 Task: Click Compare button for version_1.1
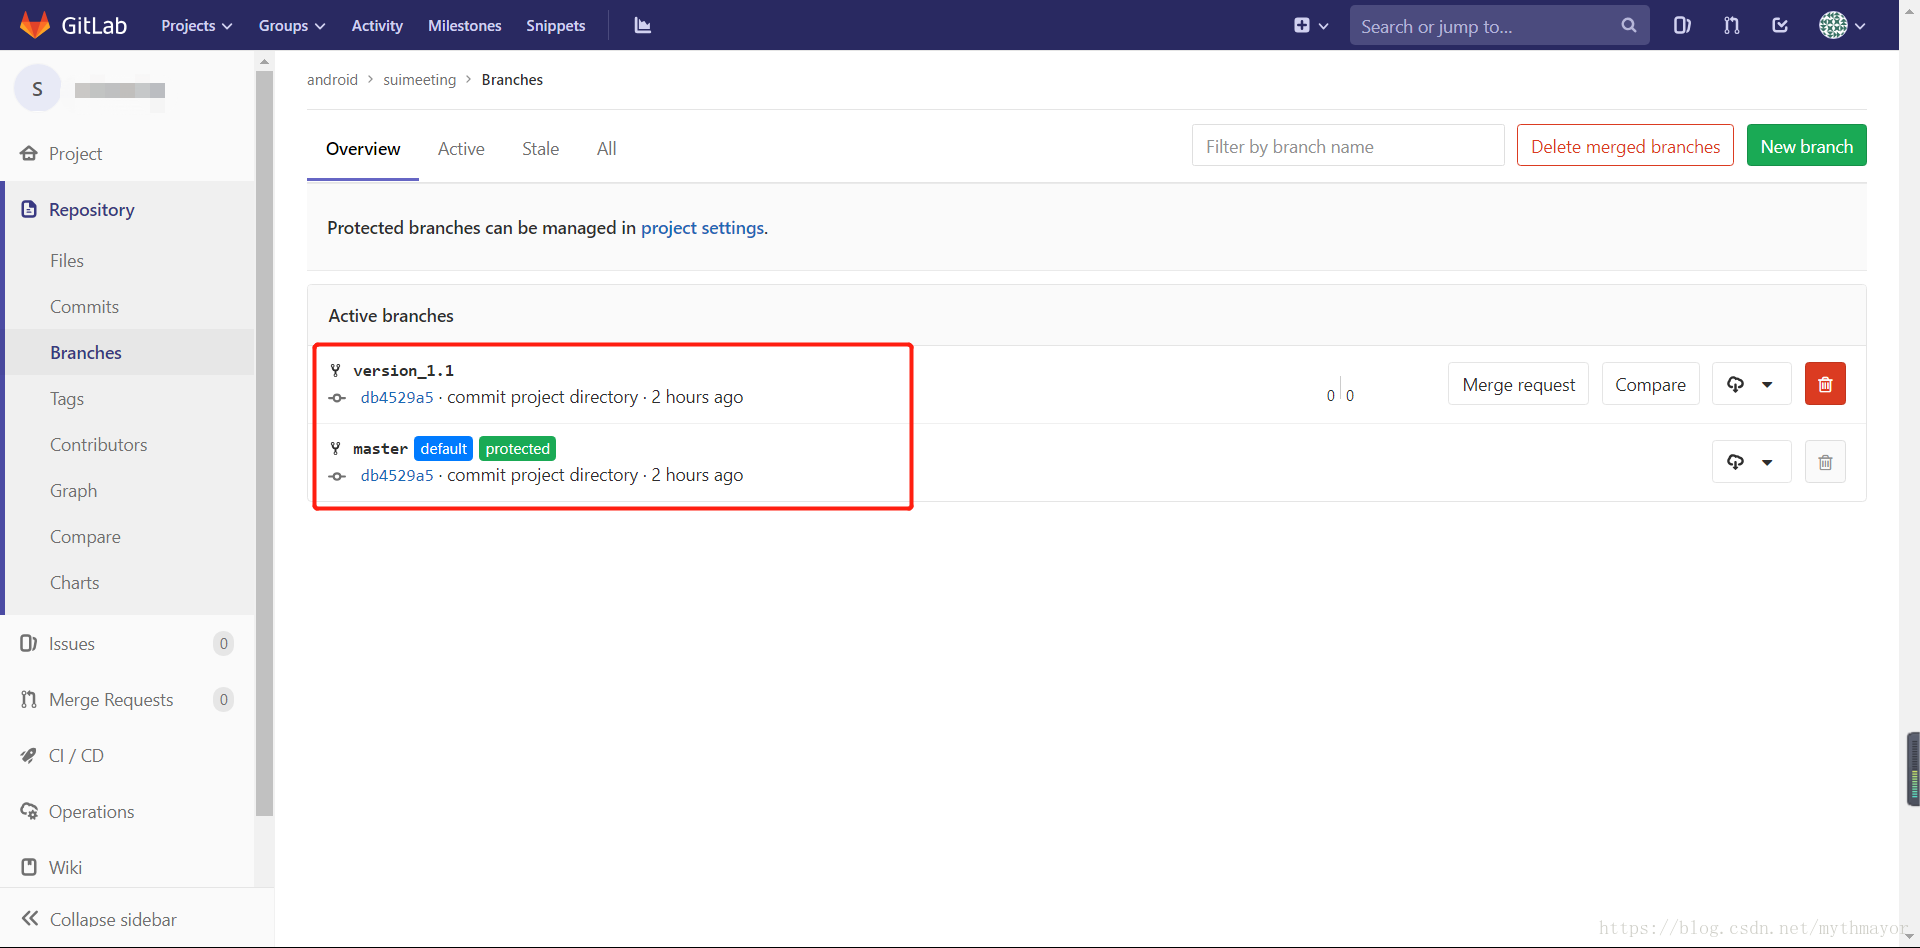click(x=1650, y=384)
